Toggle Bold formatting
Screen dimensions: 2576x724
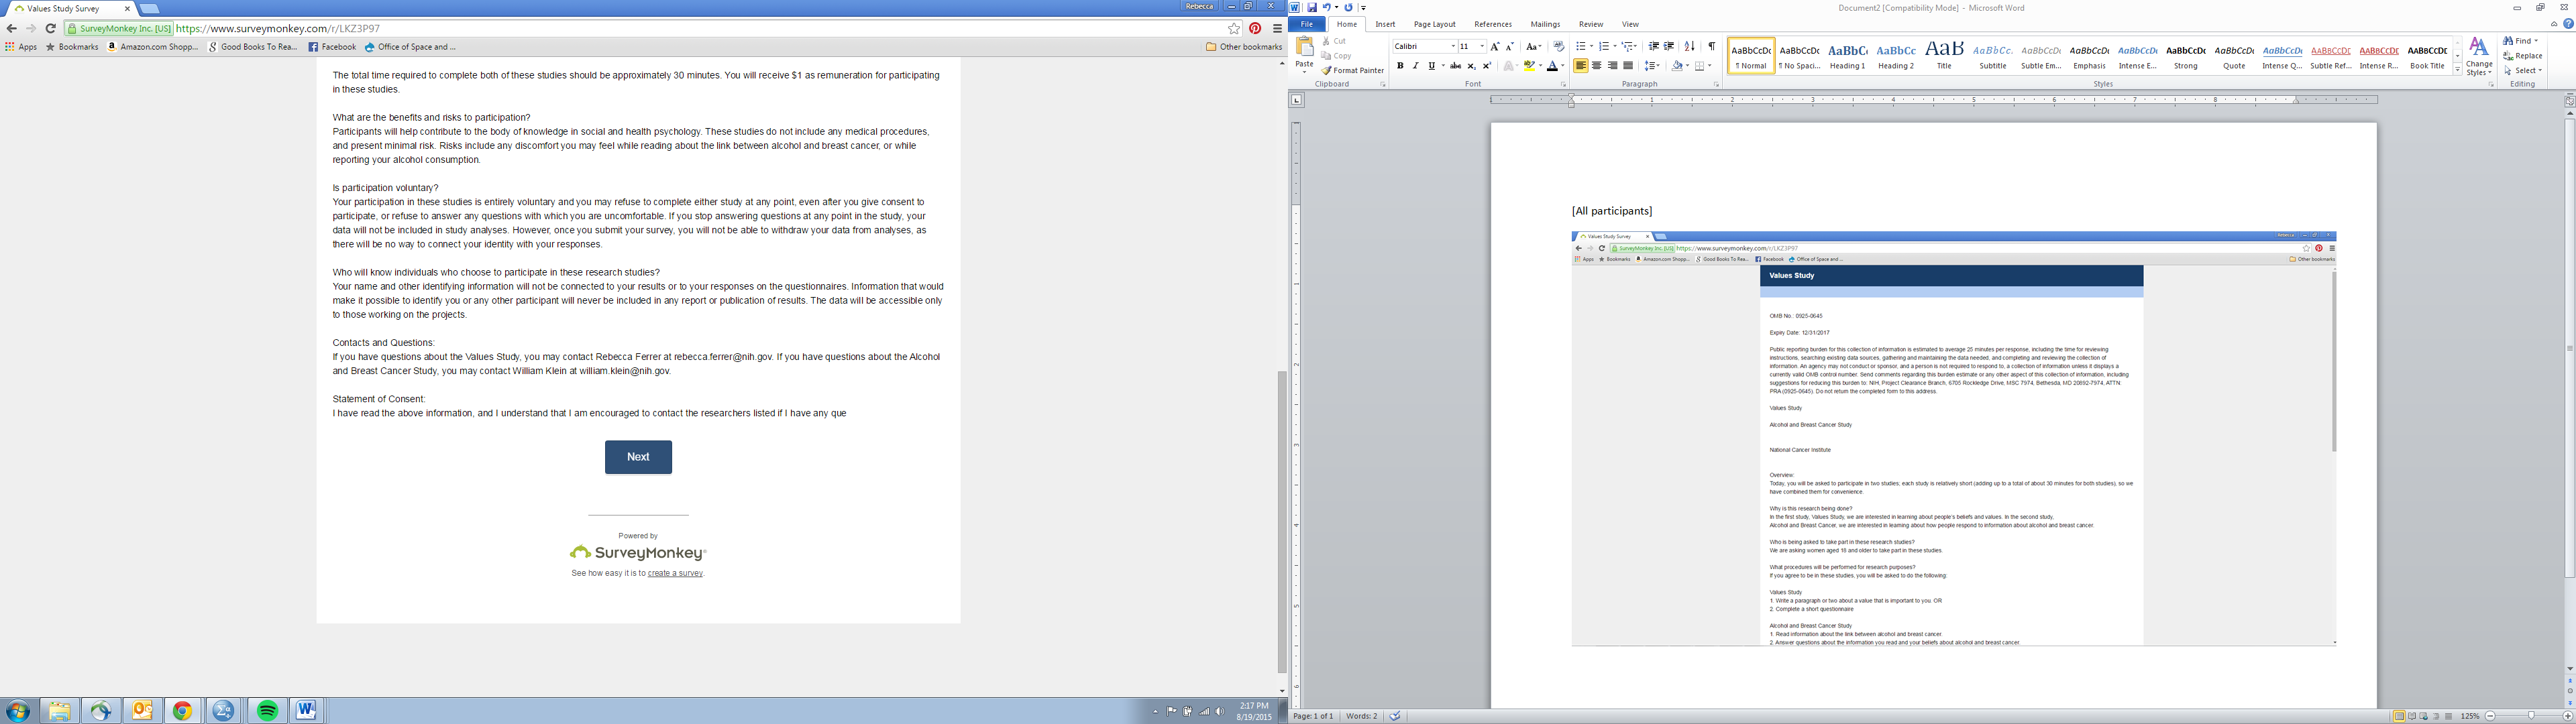[1400, 66]
